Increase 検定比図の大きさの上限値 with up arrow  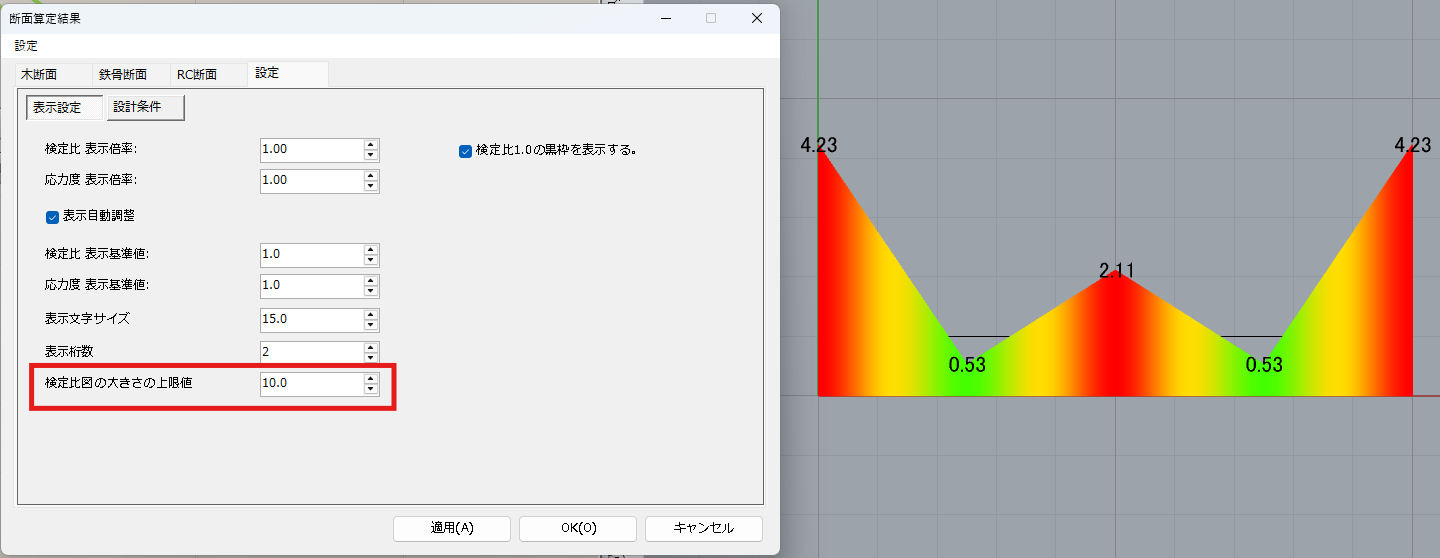click(371, 378)
